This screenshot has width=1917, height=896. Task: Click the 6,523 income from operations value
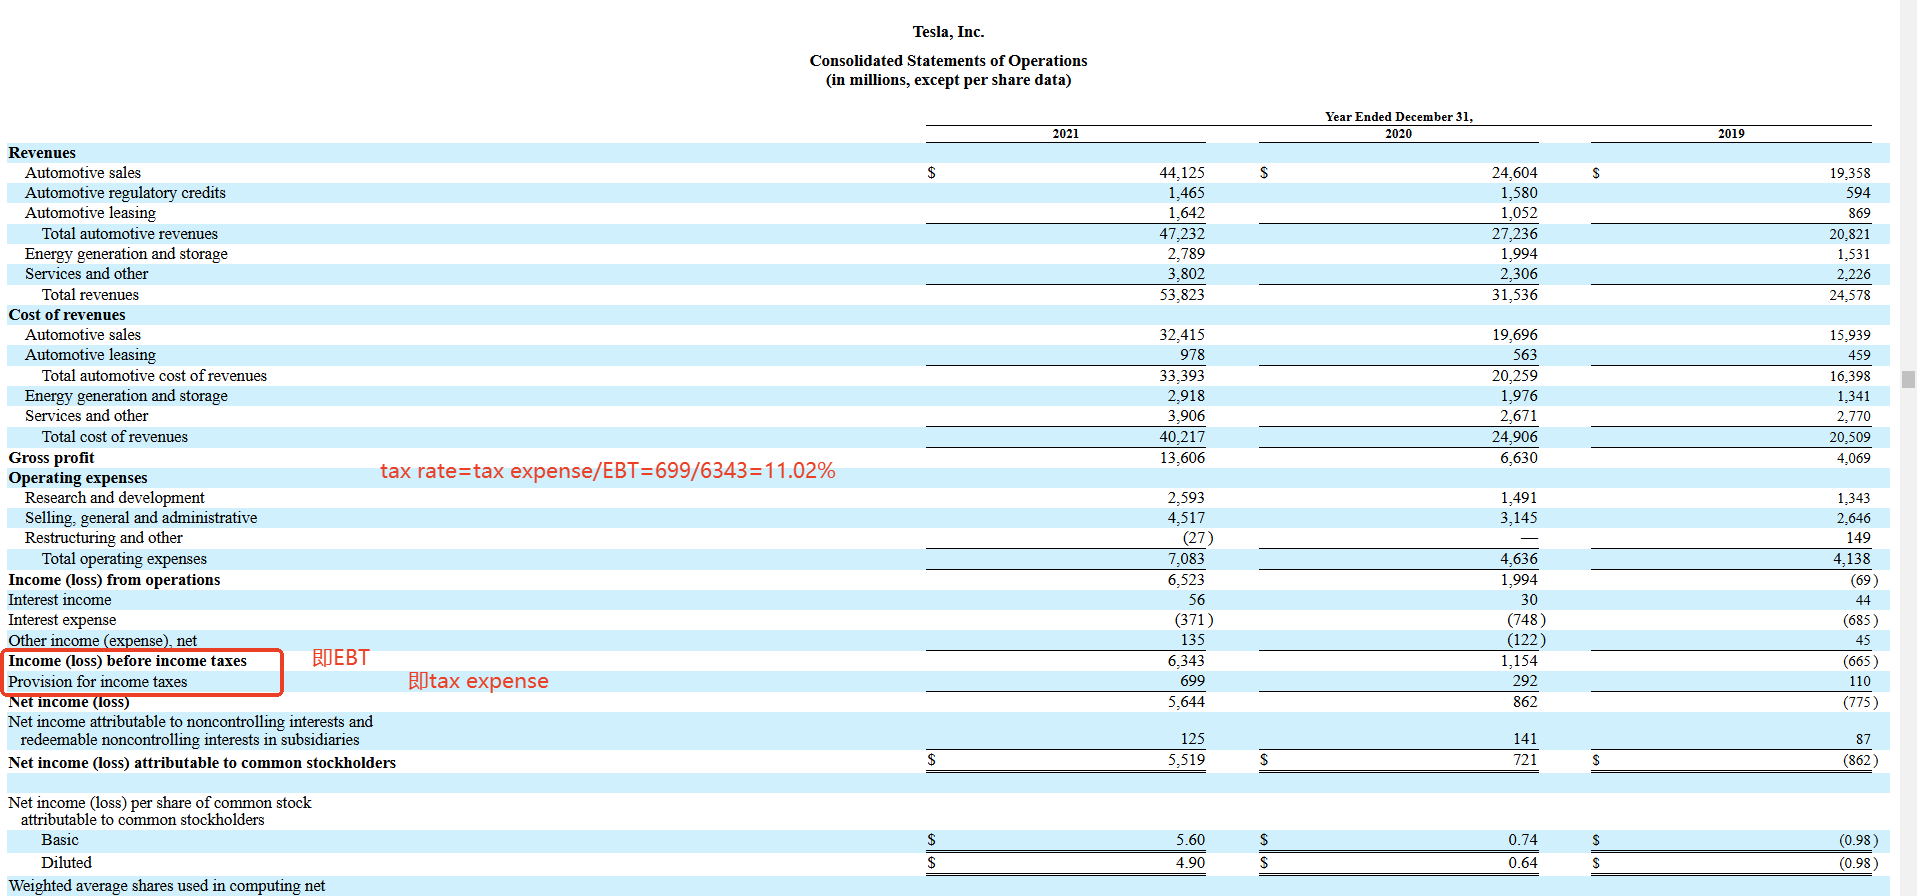pyautogui.click(x=1186, y=580)
